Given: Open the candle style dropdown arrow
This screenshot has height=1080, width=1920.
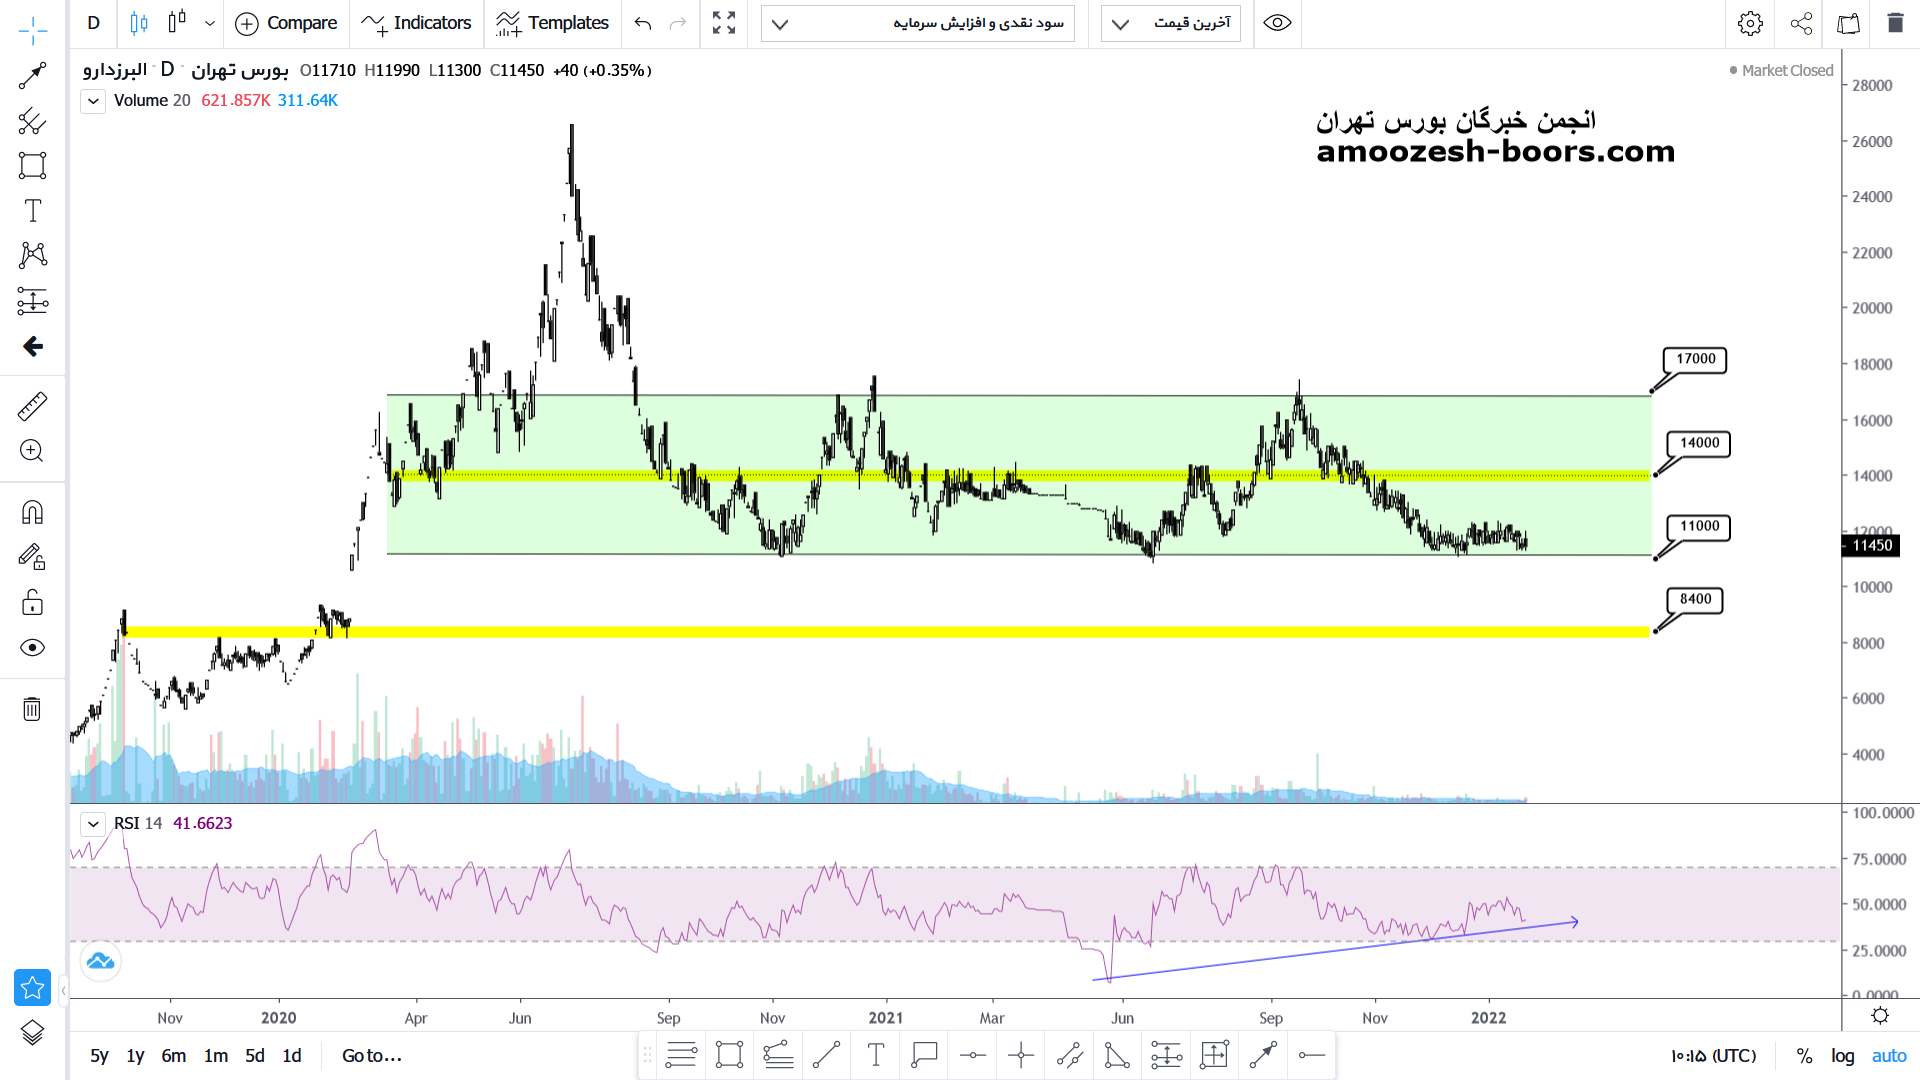Looking at the screenshot, I should pos(210,23).
